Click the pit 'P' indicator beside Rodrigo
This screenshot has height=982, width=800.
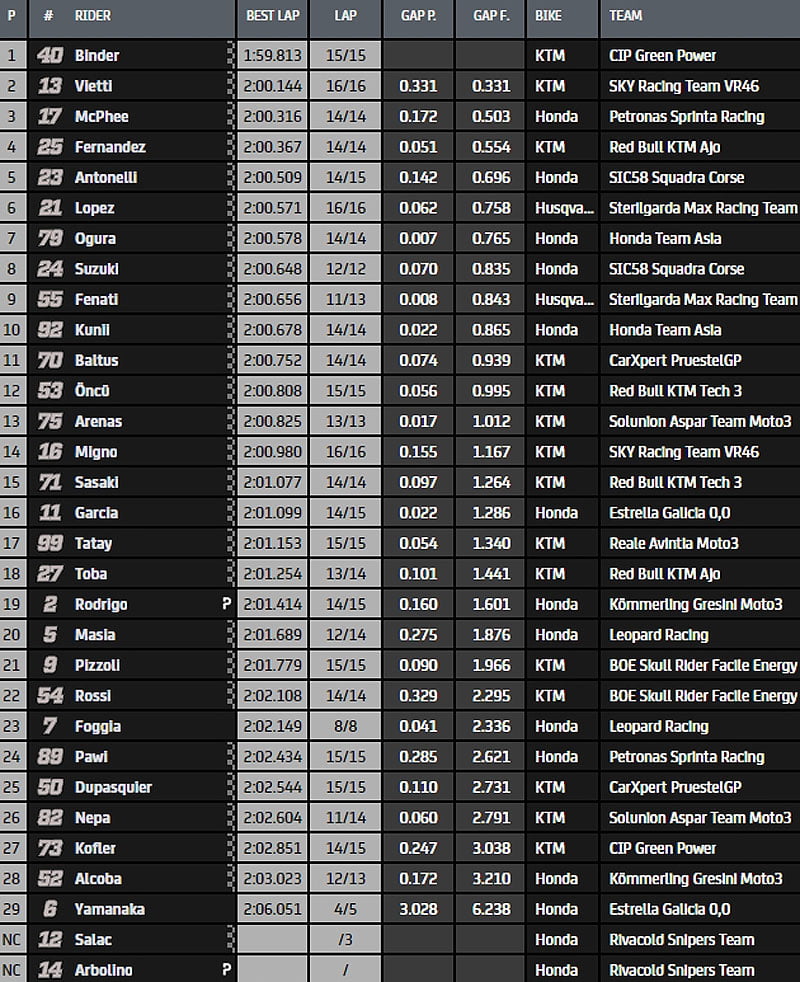click(227, 604)
